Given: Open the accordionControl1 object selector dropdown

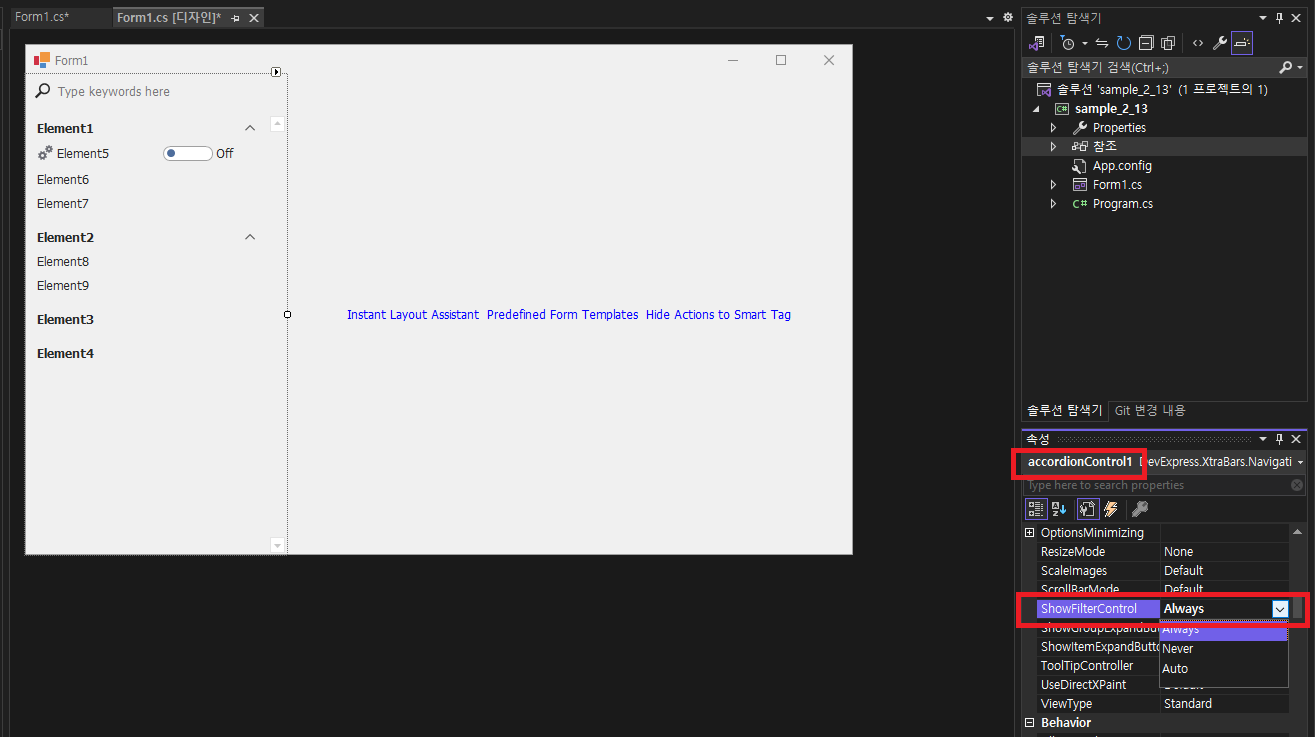Looking at the screenshot, I should (1300, 462).
